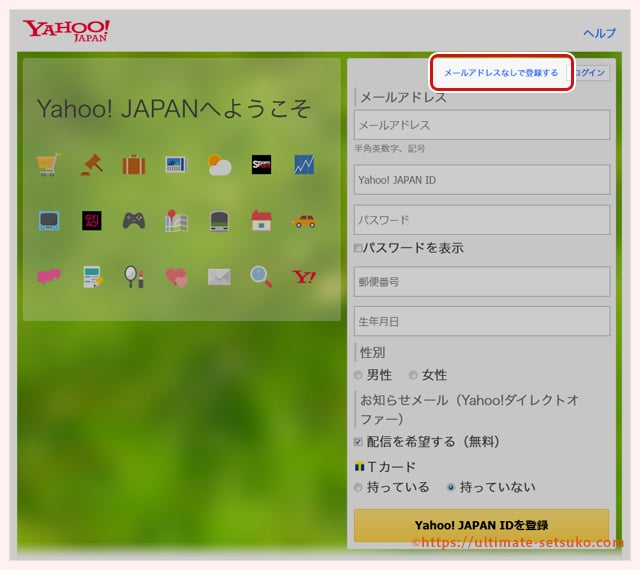
Task: Tick the パスワードを表示 checkbox
Action: 358,248
